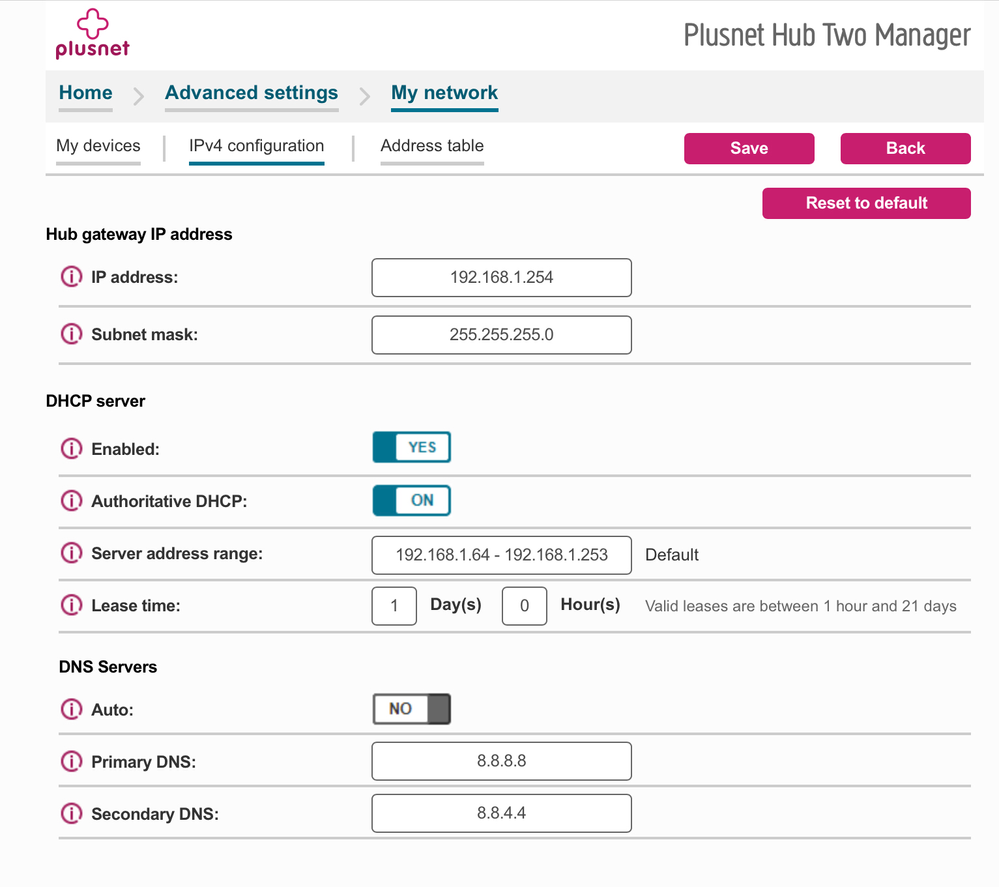
Task: Disable the DHCP server Enabled toggle
Action: pyautogui.click(x=411, y=447)
